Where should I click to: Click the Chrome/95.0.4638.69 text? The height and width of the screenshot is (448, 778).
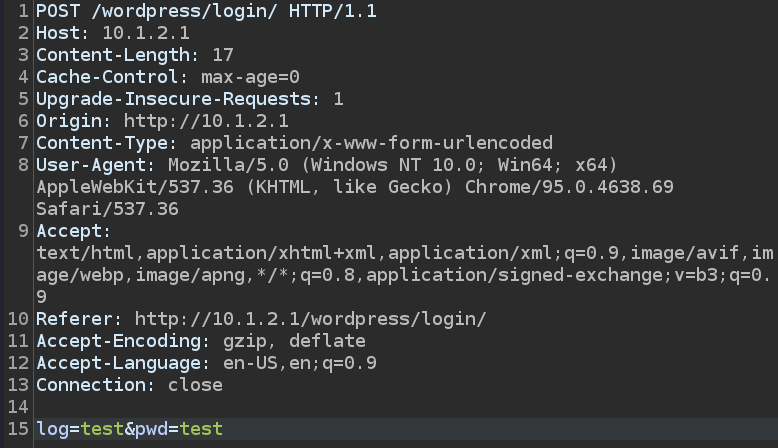[x=569, y=187]
